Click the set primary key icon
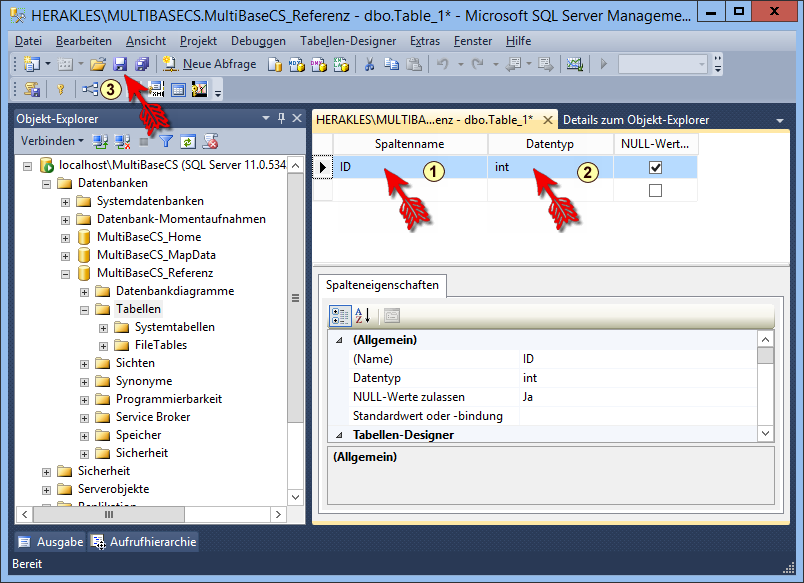Viewport: 804px width, 583px height. tap(59, 90)
